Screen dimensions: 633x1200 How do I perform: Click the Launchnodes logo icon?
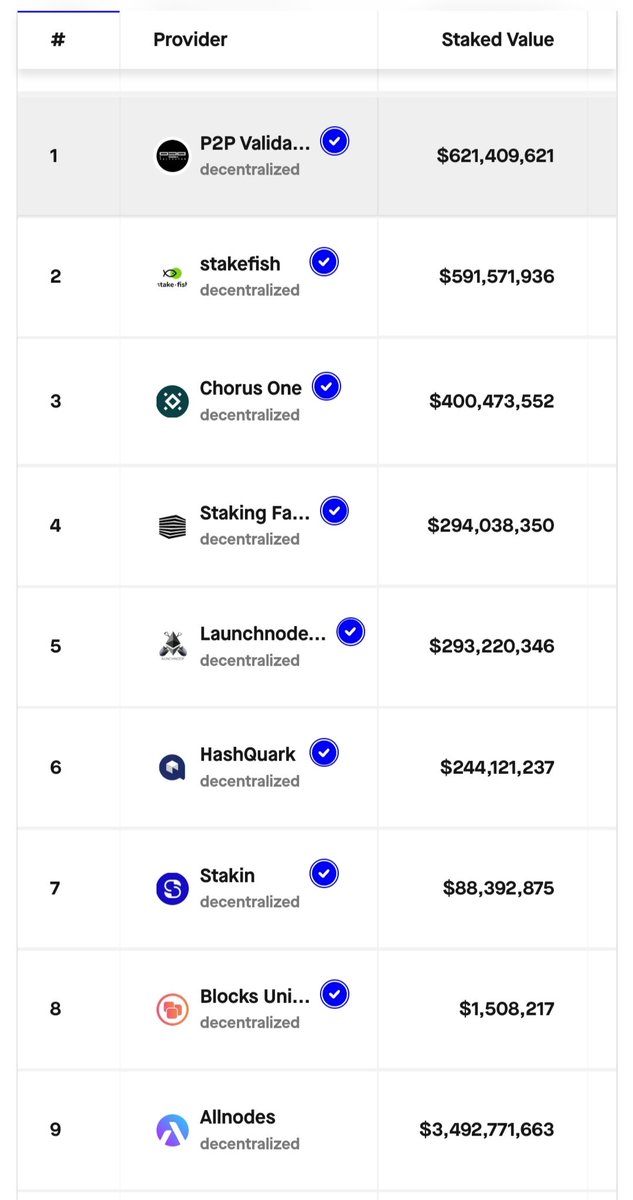point(173,646)
